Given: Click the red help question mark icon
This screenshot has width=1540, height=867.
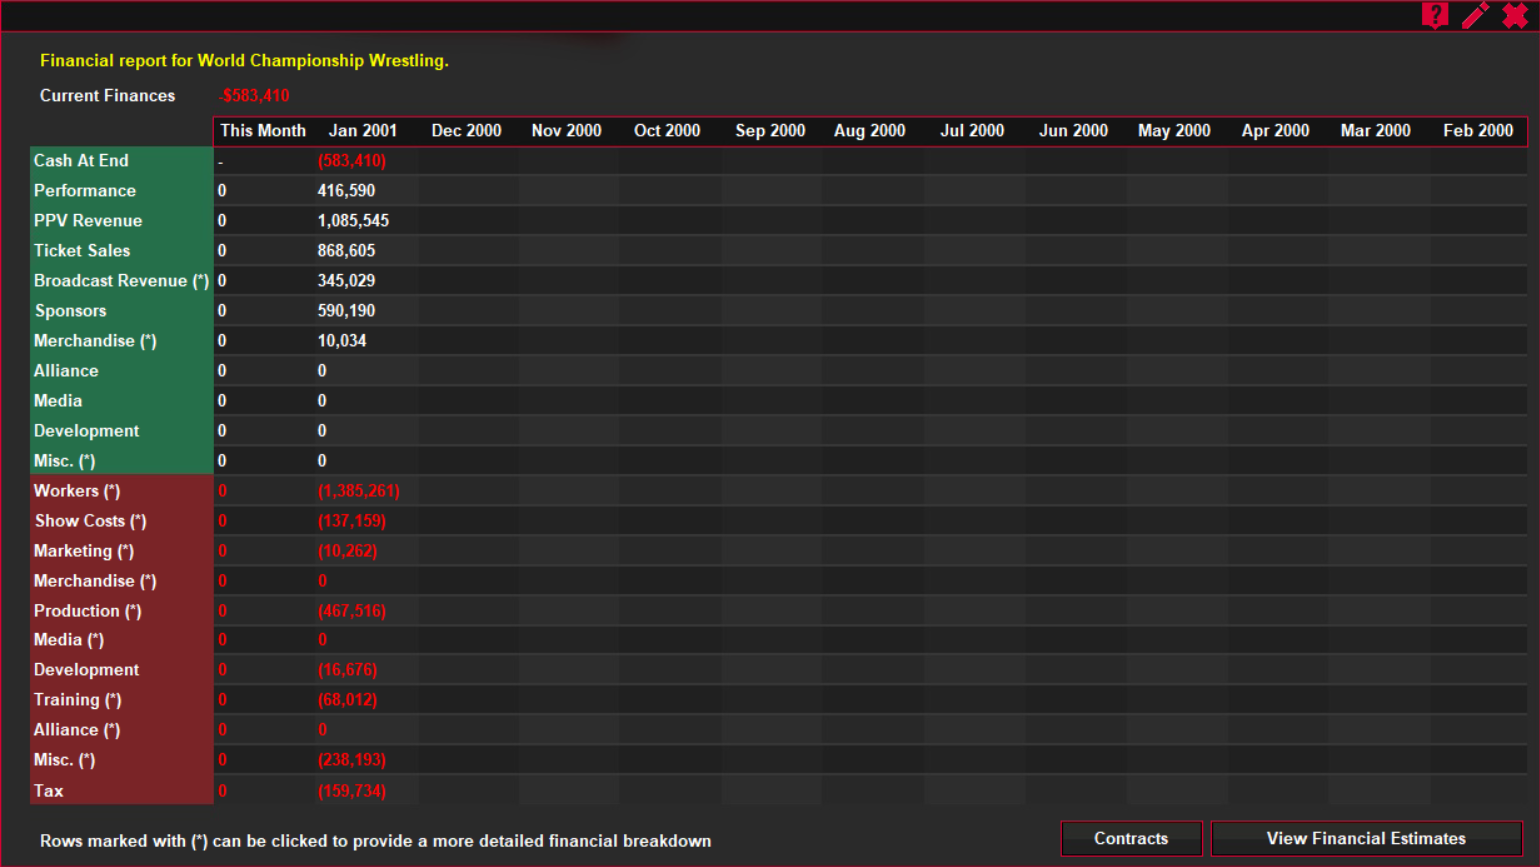Looking at the screenshot, I should (x=1435, y=15).
